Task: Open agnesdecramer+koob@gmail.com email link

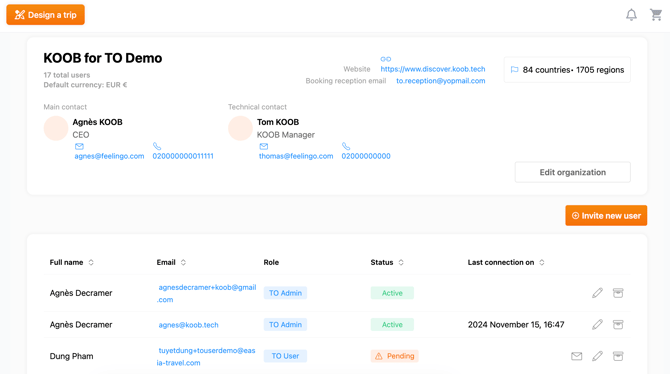Action: coord(206,293)
